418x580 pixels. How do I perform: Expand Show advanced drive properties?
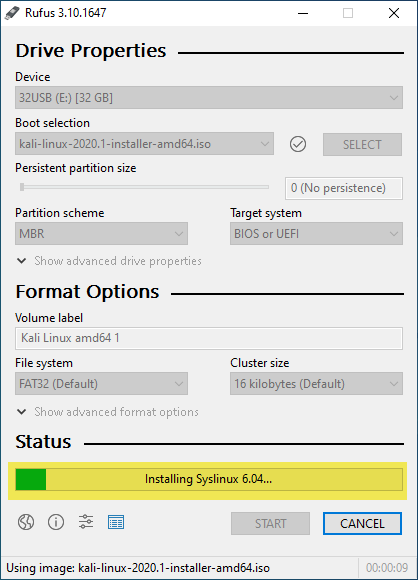pyautogui.click(x=109, y=261)
